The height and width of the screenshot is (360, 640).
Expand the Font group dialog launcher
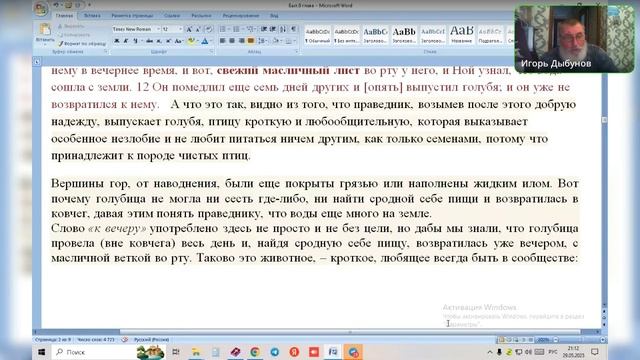point(212,52)
